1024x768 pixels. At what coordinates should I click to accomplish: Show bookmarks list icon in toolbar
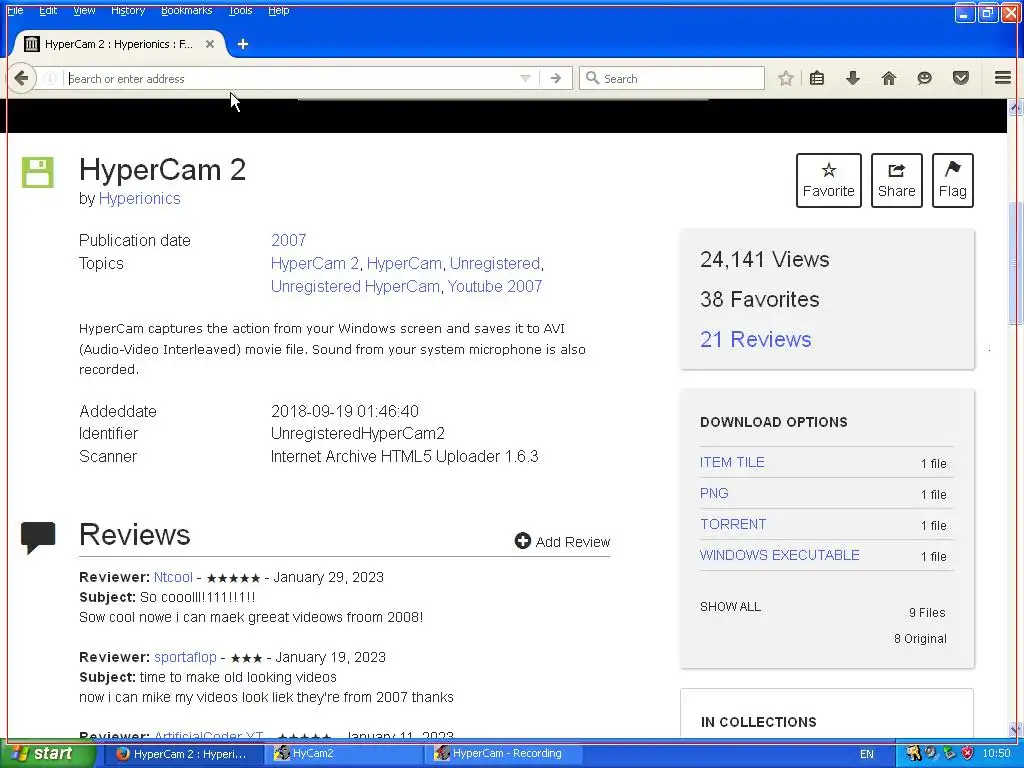tap(817, 78)
